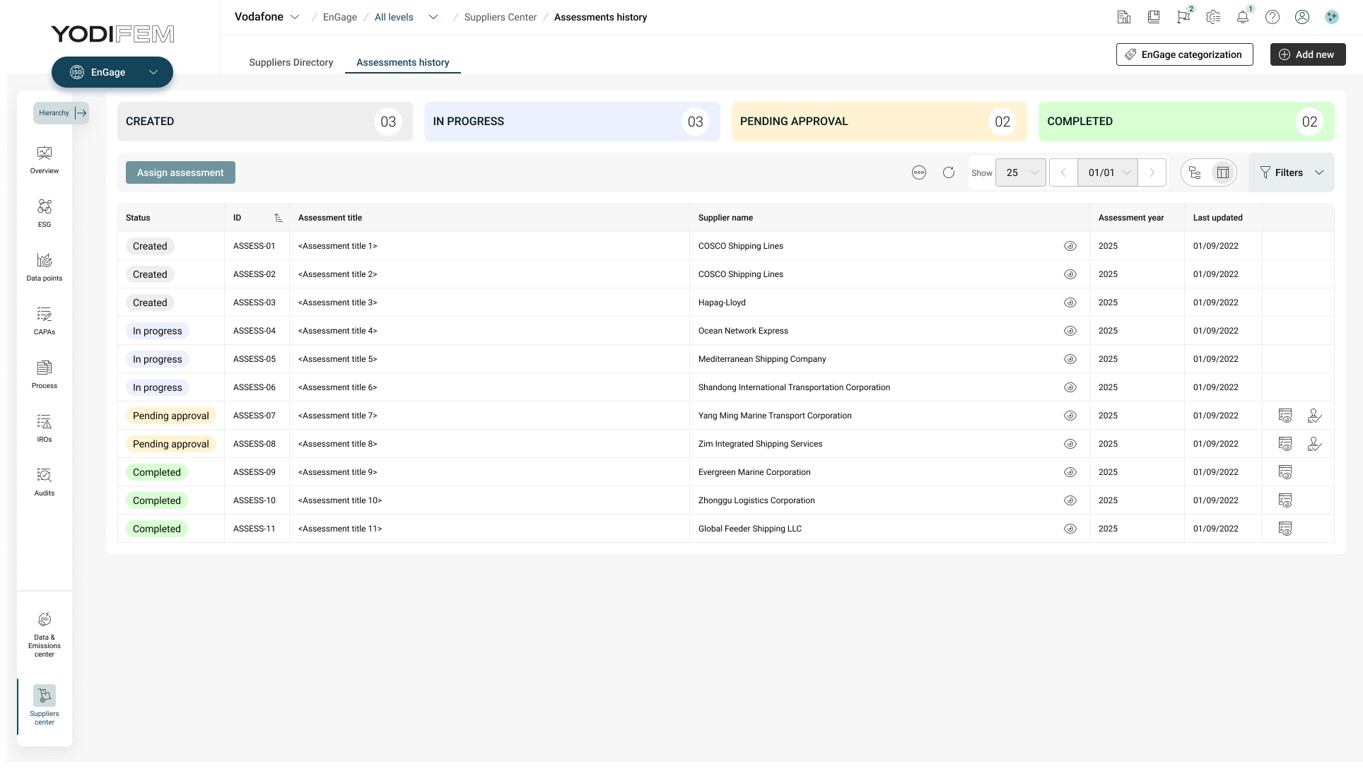Select the ASSESS-06 ID cell
The image size is (1363, 769).
click(x=257, y=388)
